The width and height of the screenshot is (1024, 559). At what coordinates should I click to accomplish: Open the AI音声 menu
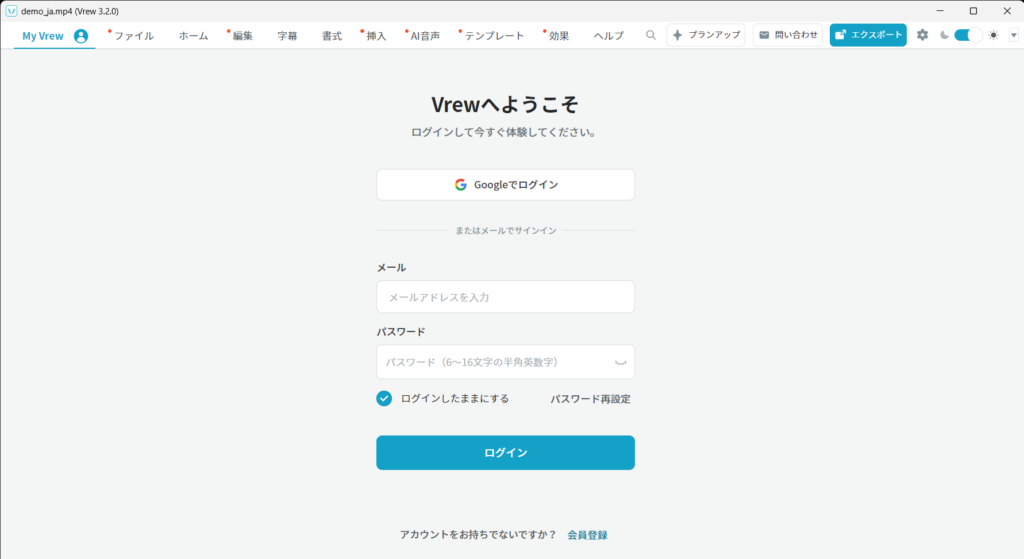pyautogui.click(x=425, y=36)
